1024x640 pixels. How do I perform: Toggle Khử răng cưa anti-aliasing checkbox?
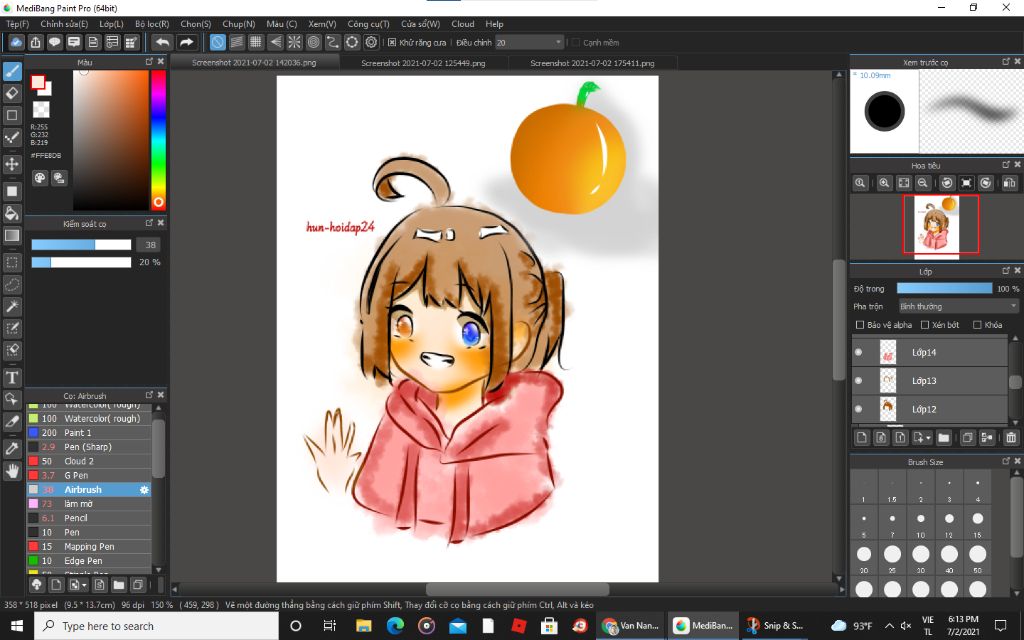(x=392, y=42)
